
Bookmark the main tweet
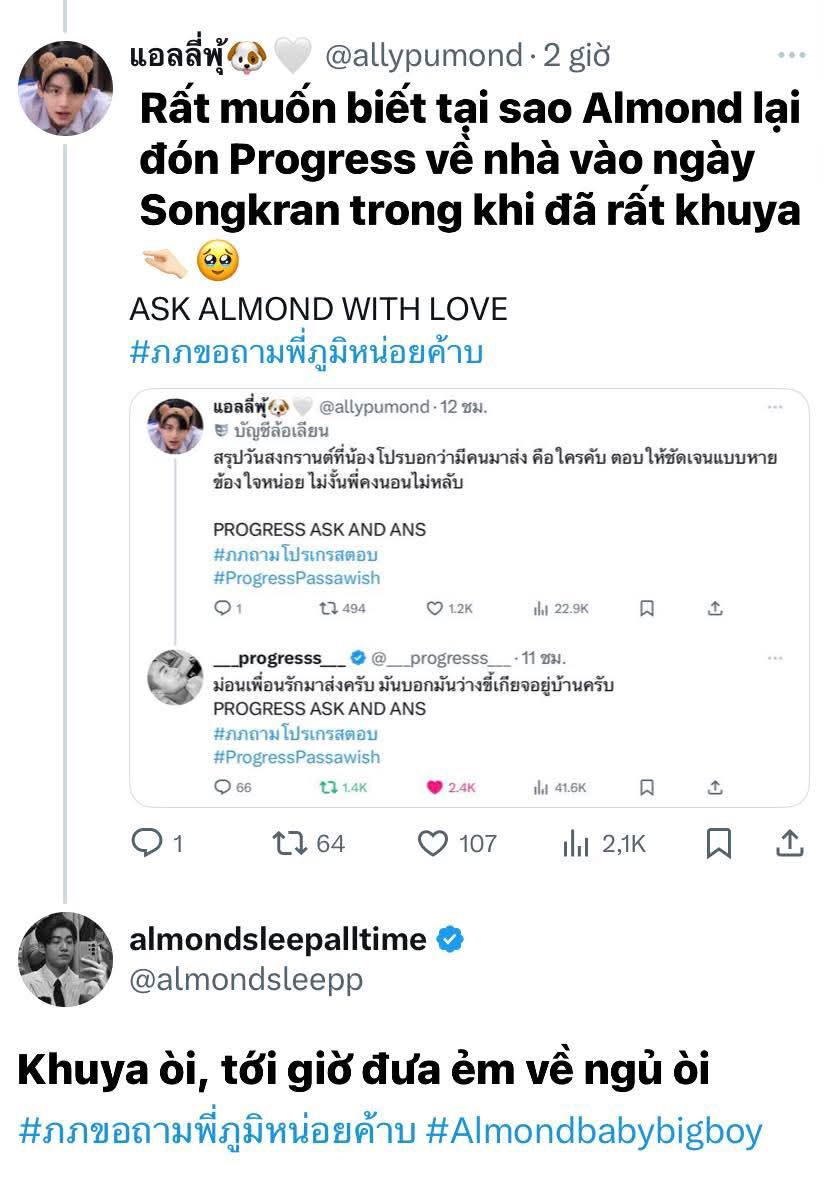[x=718, y=844]
